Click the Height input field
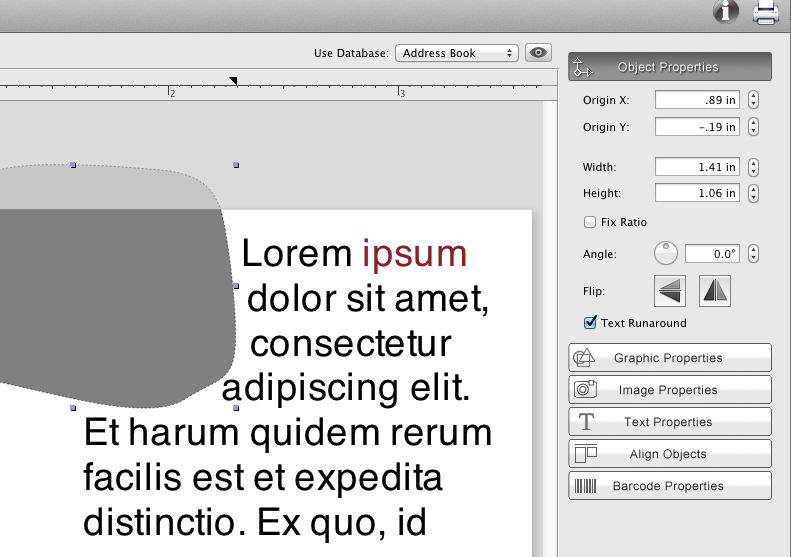Screen dimensions: 791x557 pos(697,193)
